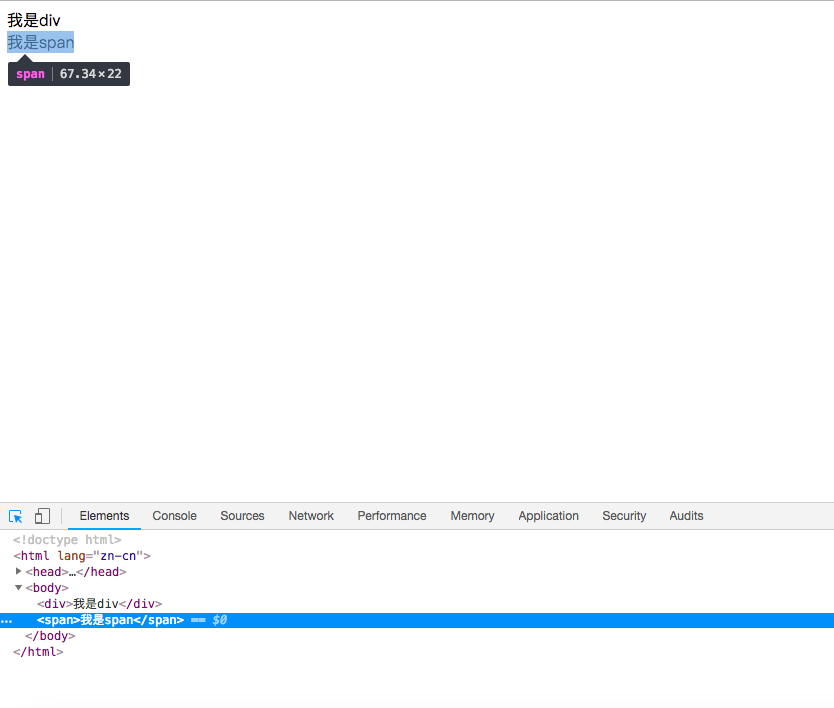834x708 pixels.
Task: Open the Elements tab
Action: click(x=104, y=516)
